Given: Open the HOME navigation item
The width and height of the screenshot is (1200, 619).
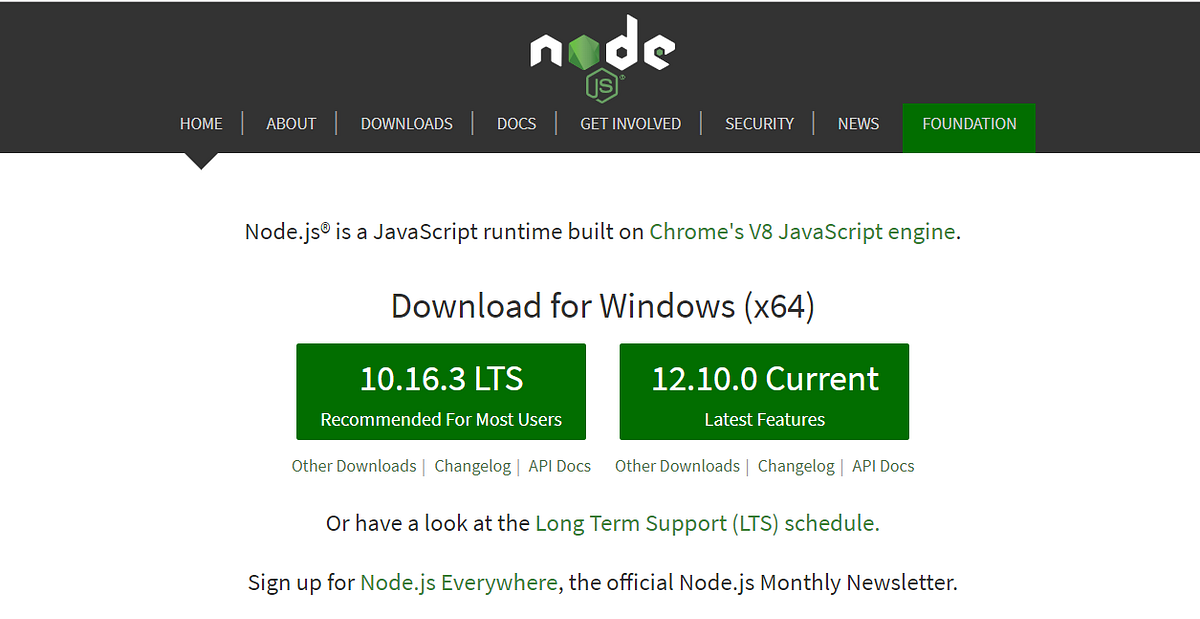Looking at the screenshot, I should (201, 124).
